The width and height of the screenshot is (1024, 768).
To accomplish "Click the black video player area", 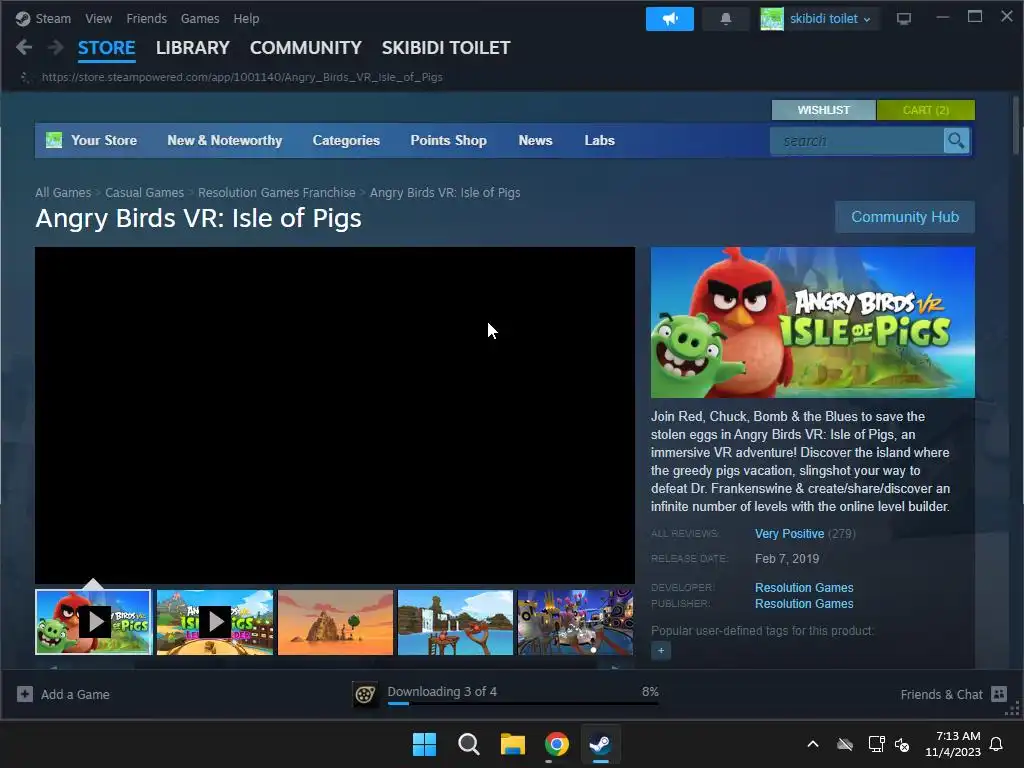I will [335, 415].
